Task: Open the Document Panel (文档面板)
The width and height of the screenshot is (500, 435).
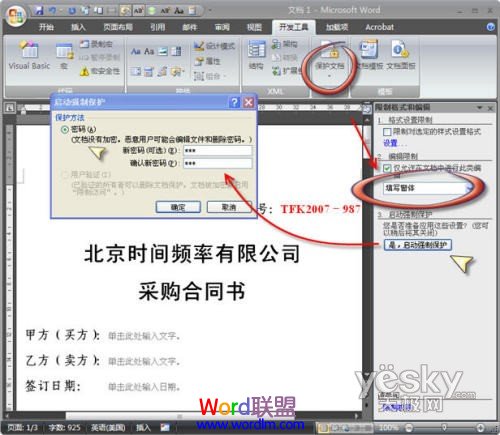Action: [x=401, y=55]
